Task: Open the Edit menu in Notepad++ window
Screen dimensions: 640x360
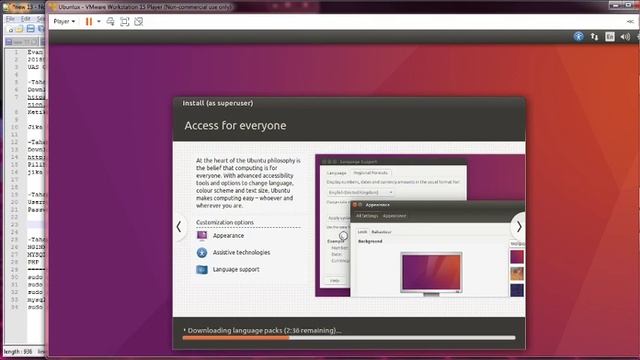Action: (x=26, y=19)
